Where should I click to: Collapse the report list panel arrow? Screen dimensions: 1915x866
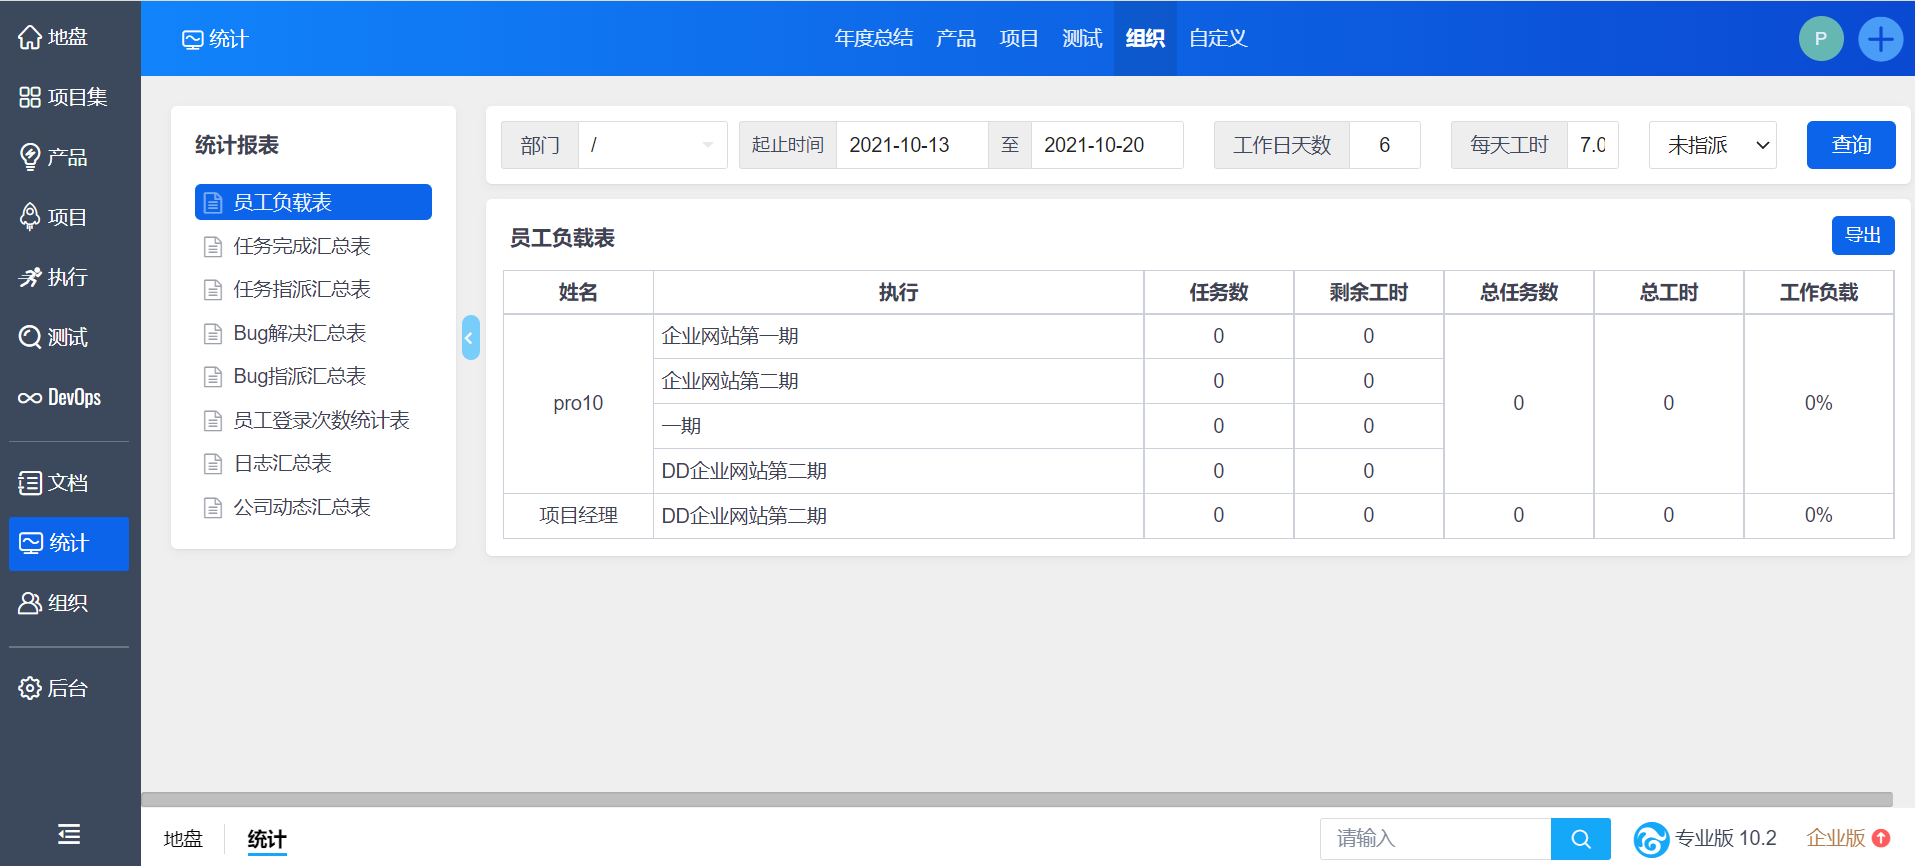[x=470, y=338]
